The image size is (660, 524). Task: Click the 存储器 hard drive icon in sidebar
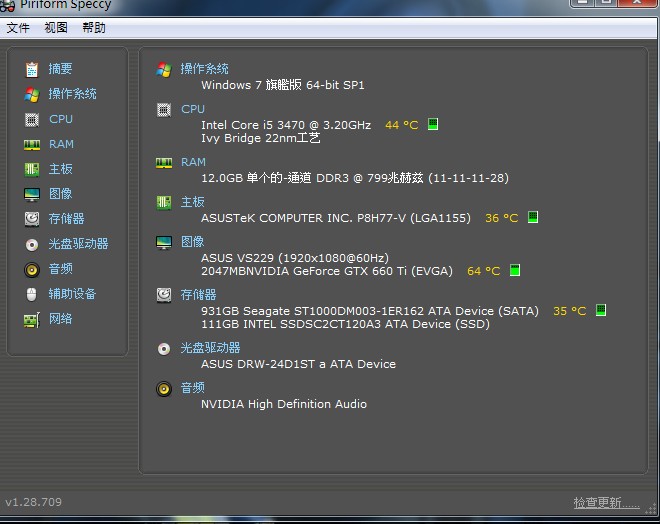point(32,219)
